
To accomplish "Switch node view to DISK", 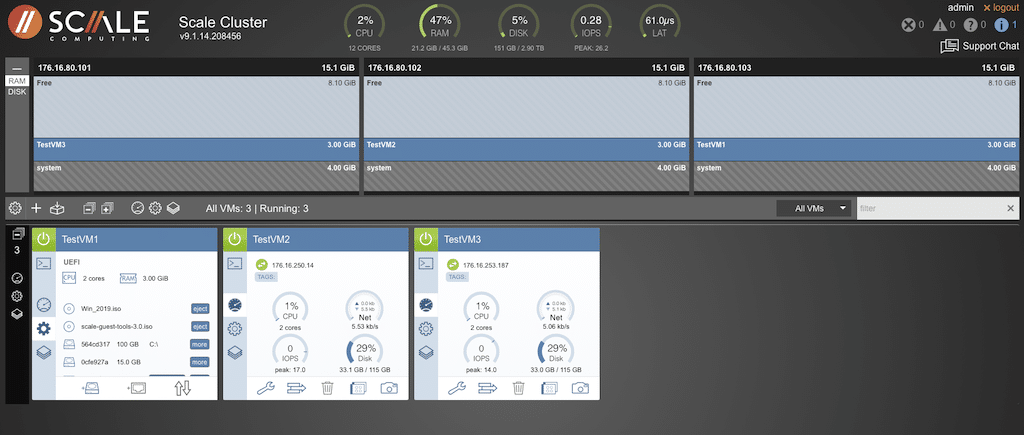I will [17, 92].
